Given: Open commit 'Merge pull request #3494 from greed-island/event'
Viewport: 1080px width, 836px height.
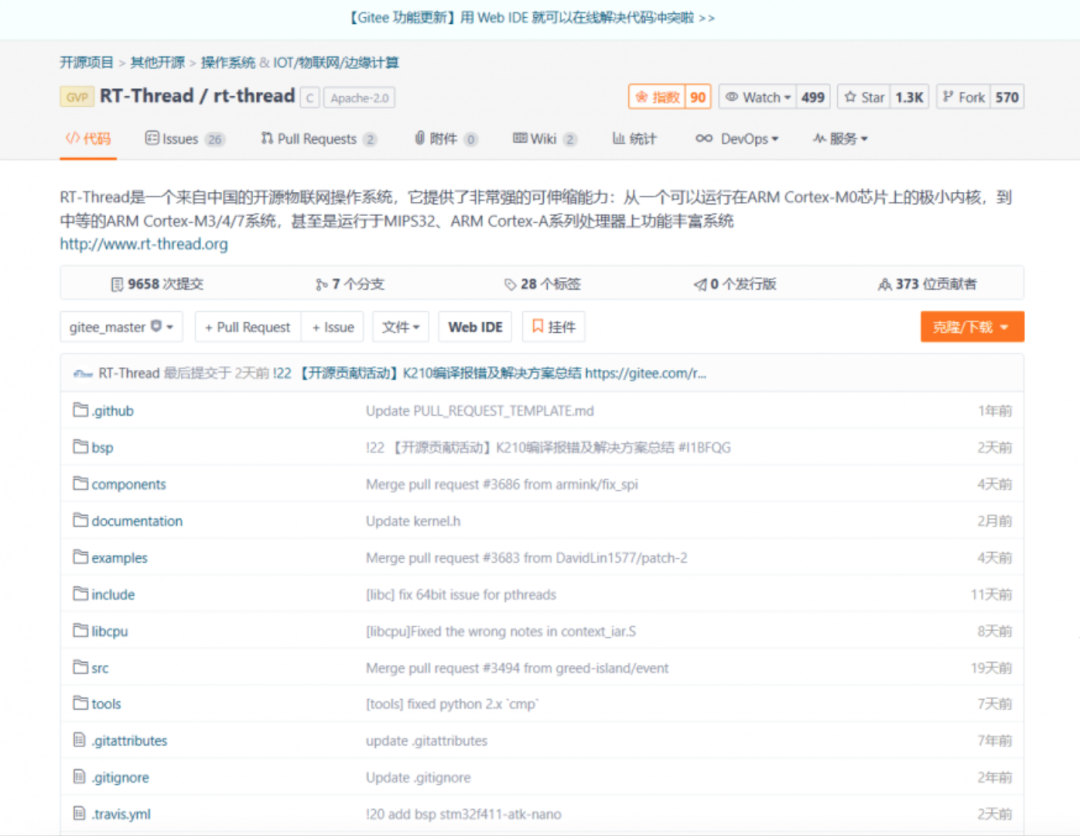Looking at the screenshot, I should tap(517, 667).
